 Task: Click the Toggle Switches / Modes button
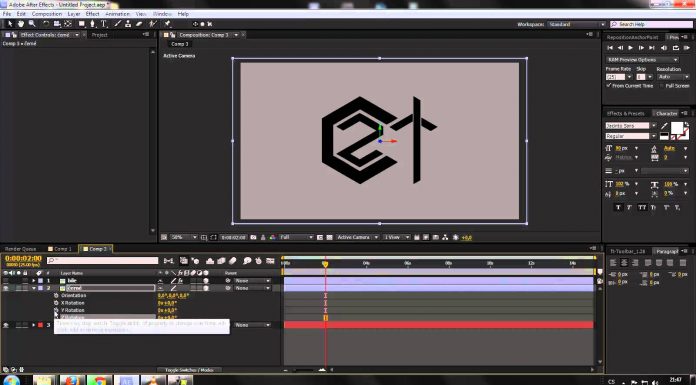click(190, 370)
